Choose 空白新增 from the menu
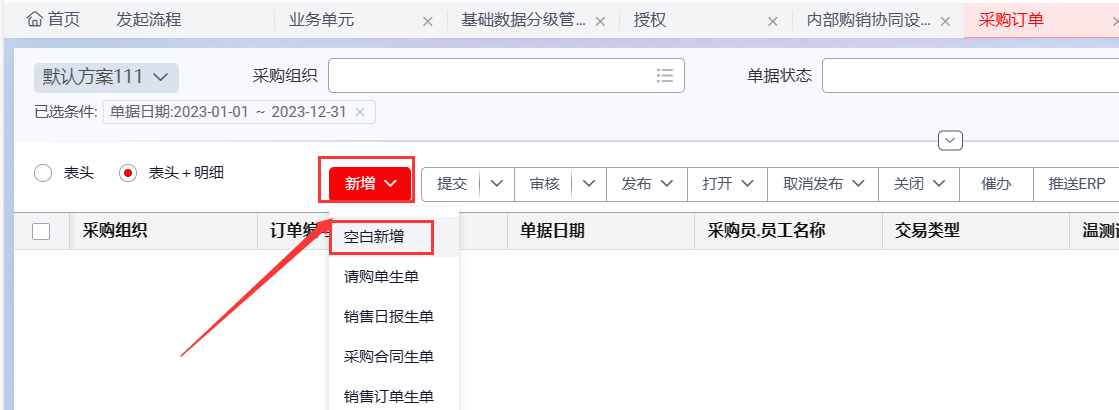Screen dimensions: 1119x410 coord(381,237)
